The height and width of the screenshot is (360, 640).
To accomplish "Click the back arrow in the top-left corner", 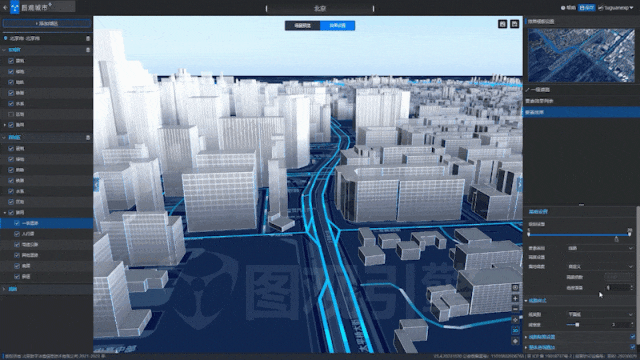I will [x=5, y=7].
